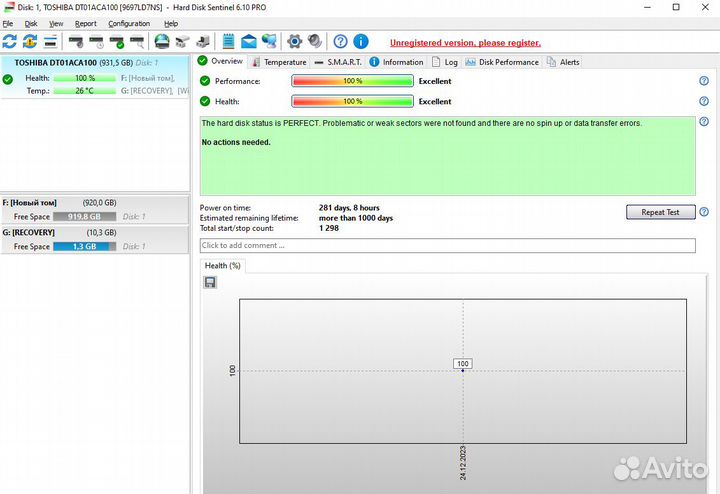The width and height of the screenshot is (720, 494).
Task: Open configuration via the gear icon
Action: (x=294, y=42)
